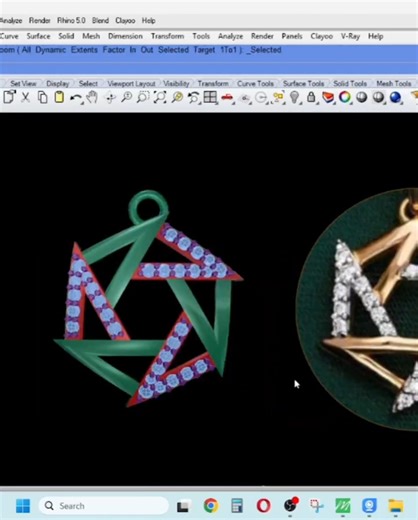Choose the Dynamic zoom command option
Image resolution: width=418 pixels, height=520 pixels.
[50, 50]
